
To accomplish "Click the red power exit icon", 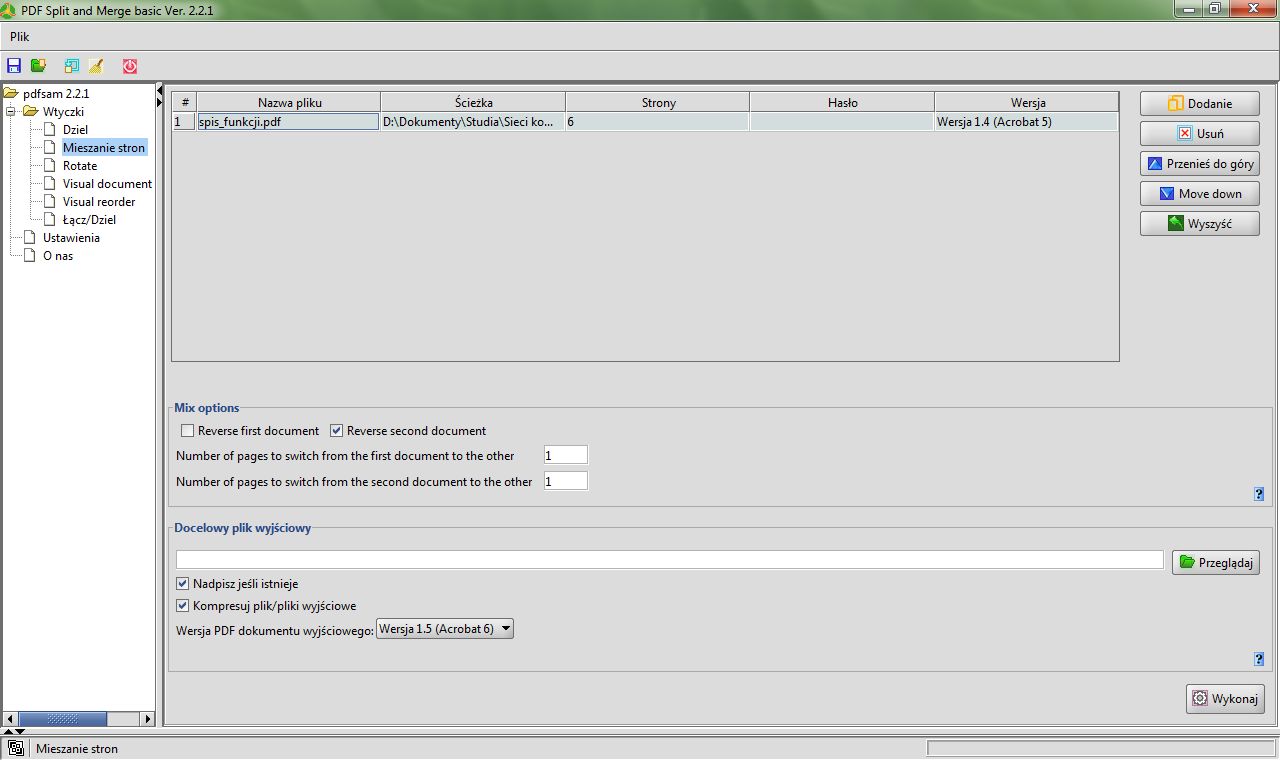I will click(x=130, y=66).
